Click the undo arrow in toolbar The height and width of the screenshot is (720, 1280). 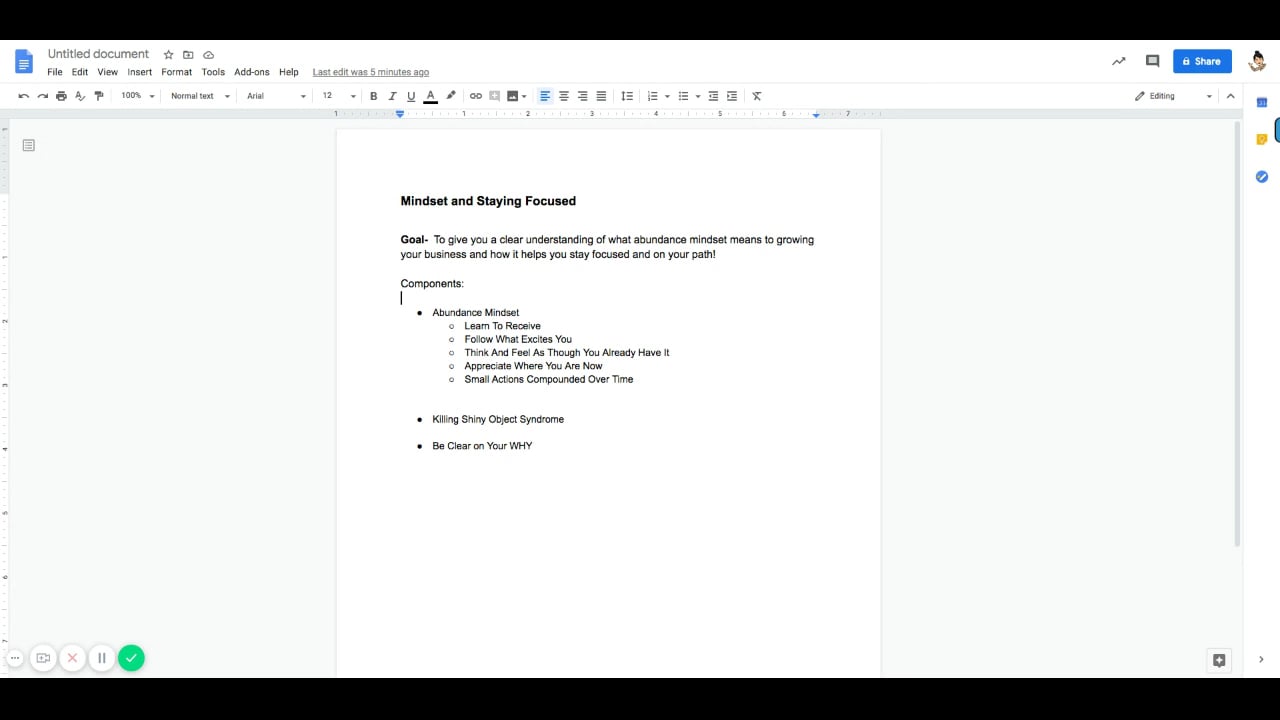23,96
